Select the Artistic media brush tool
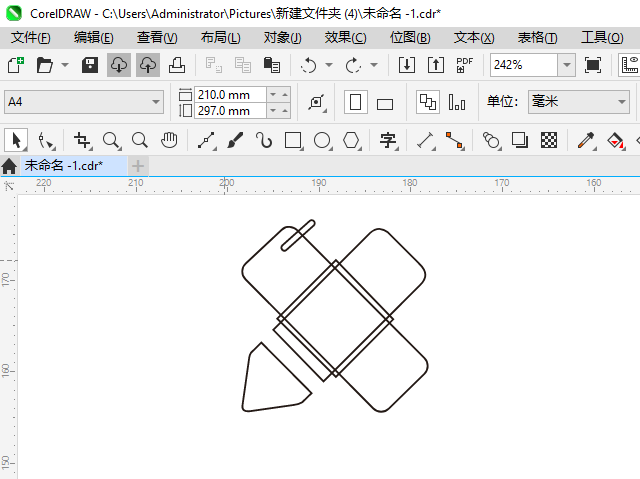The height and width of the screenshot is (479, 640). (235, 140)
